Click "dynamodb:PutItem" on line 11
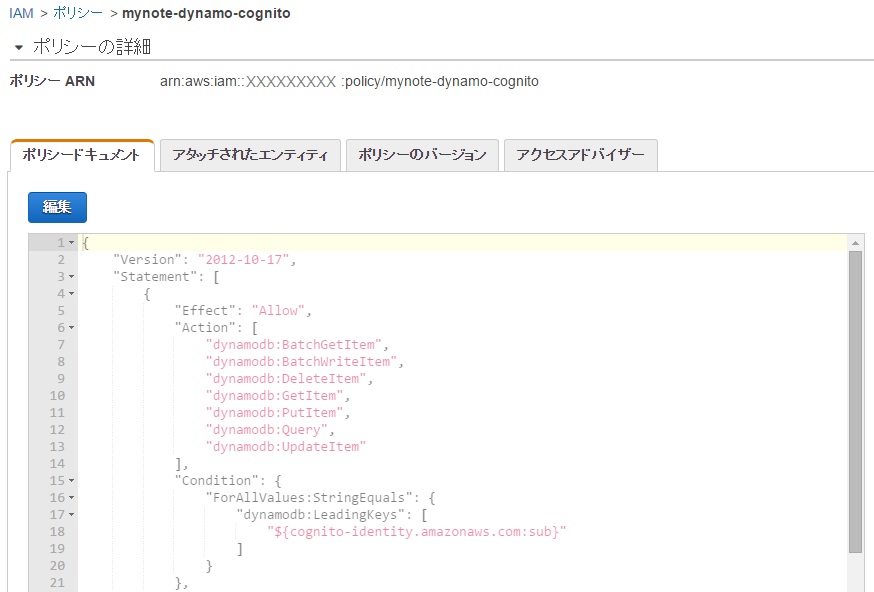Screen dimensions: 874x592 click(x=274, y=413)
